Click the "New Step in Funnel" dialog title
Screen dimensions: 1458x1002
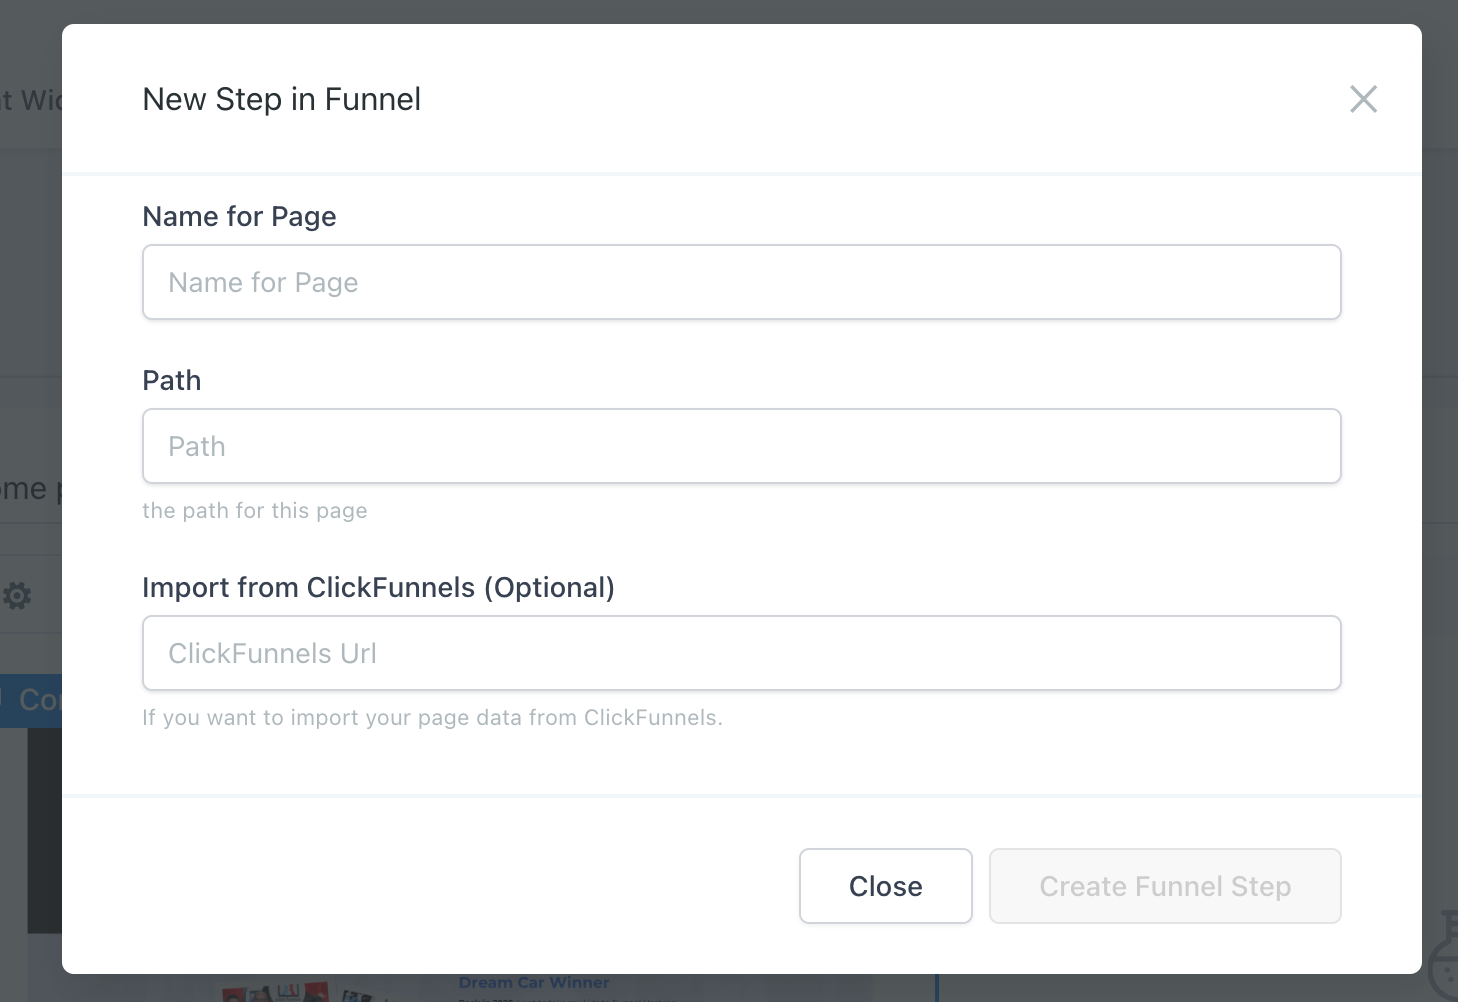click(281, 99)
